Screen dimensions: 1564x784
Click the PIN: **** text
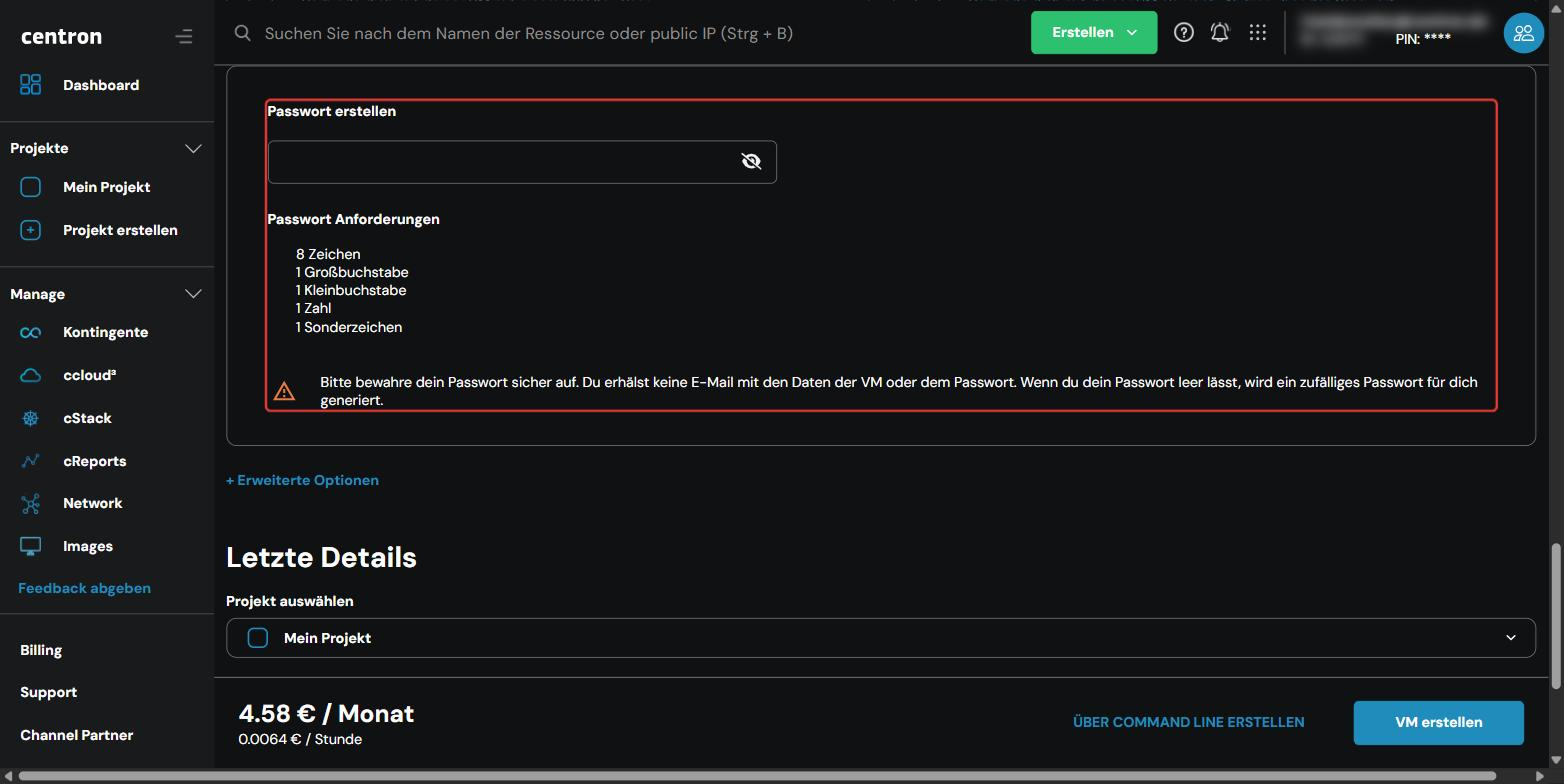pyautogui.click(x=1423, y=39)
